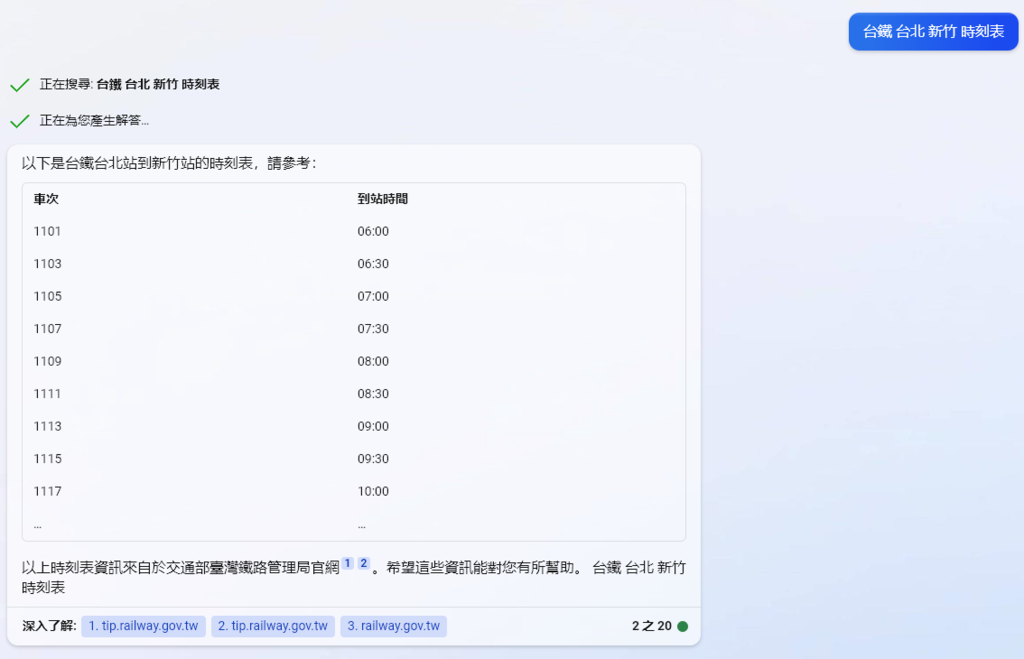Click the green check beside 正在搜尋
The width and height of the screenshot is (1024, 659).
tap(20, 85)
